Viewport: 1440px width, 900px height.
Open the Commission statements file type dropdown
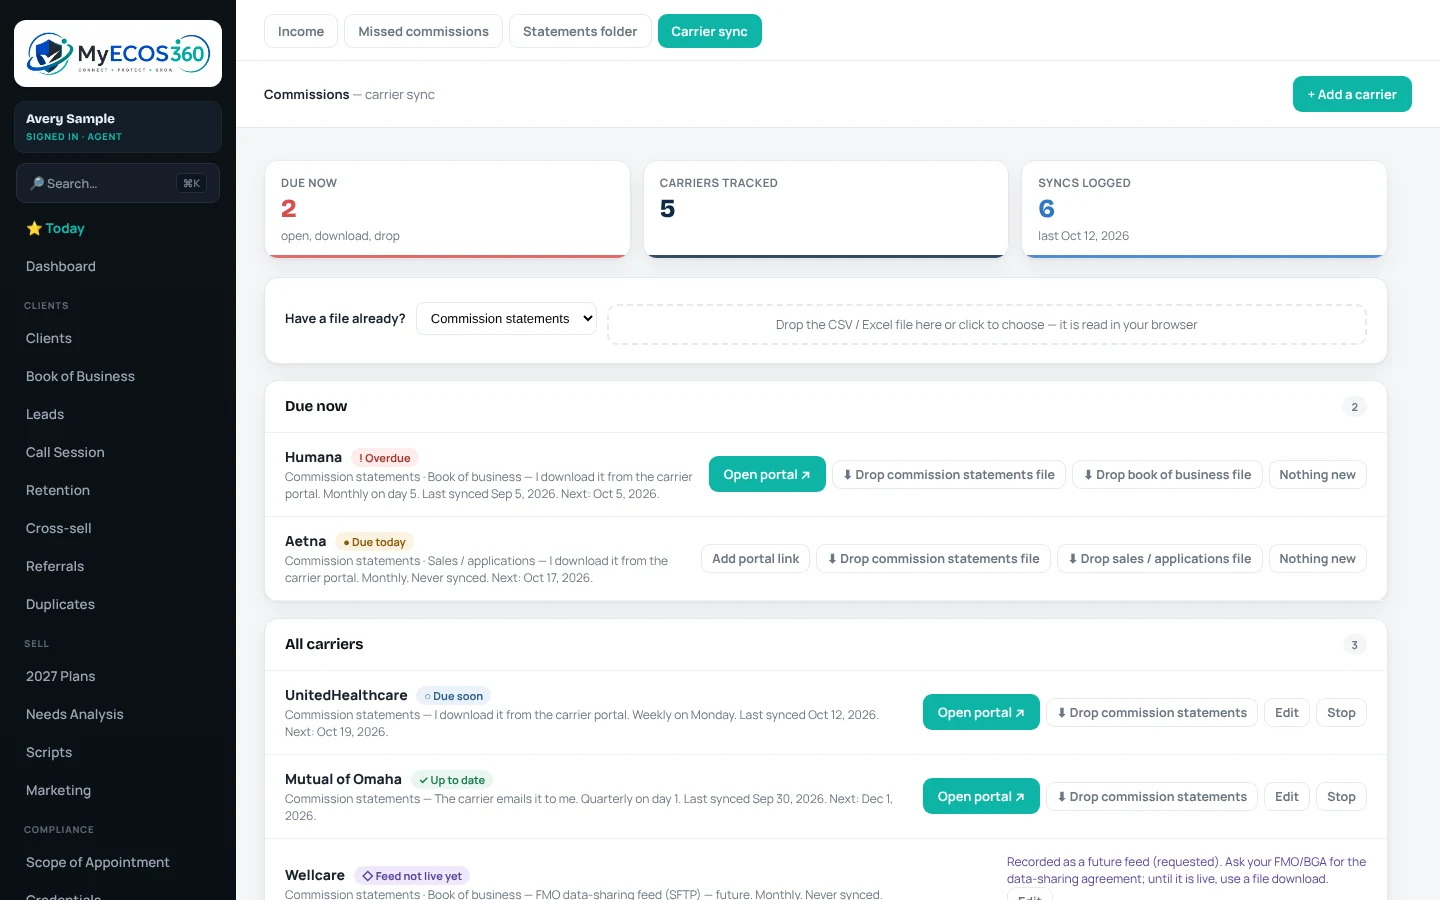coord(506,318)
